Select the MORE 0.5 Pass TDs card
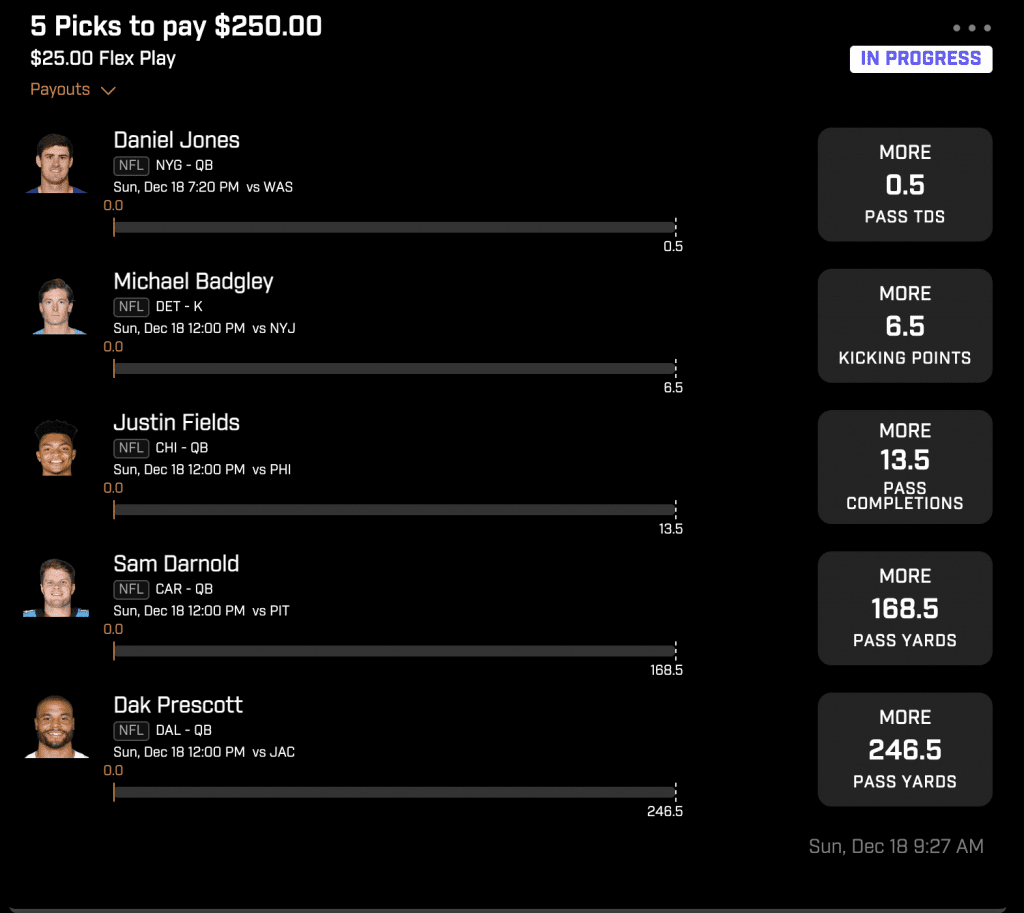Viewport: 1024px width, 913px height. 904,184
